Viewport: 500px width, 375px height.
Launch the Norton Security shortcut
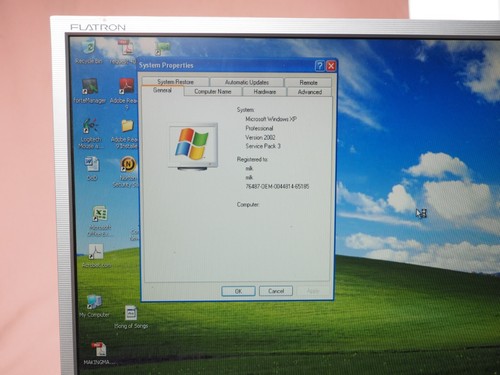pyautogui.click(x=127, y=172)
